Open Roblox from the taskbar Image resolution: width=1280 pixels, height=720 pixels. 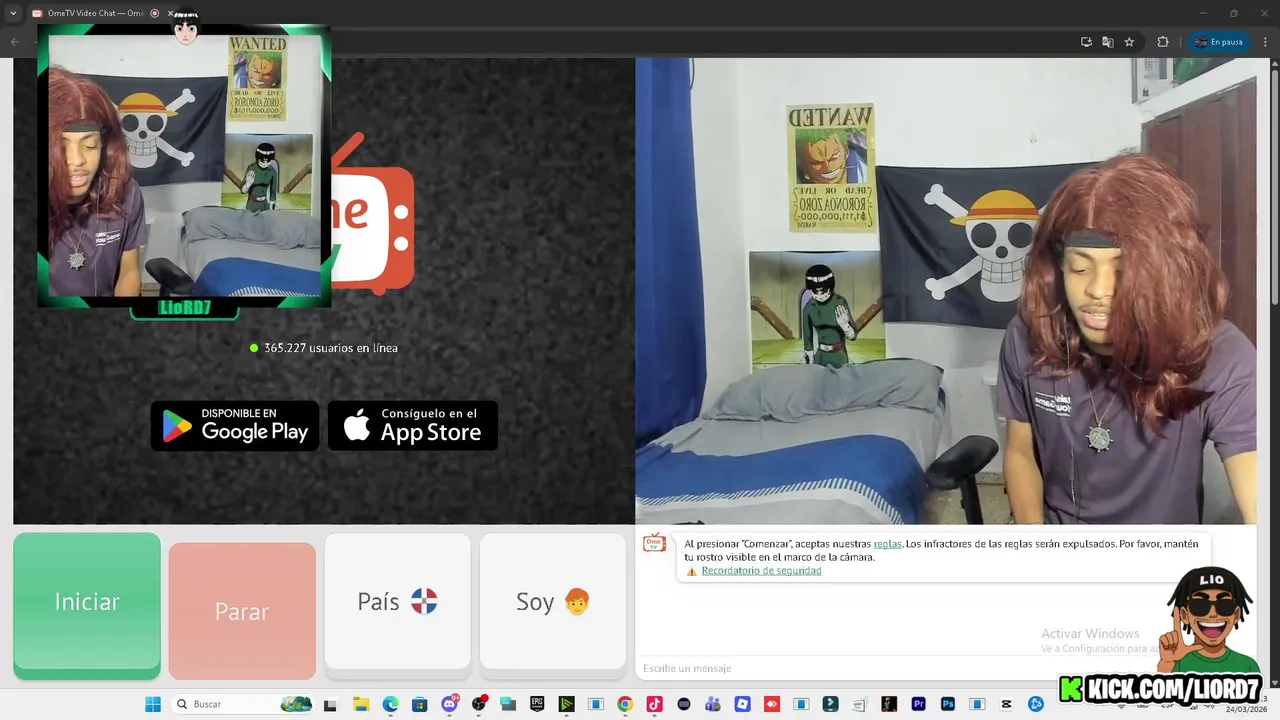[x=742, y=704]
